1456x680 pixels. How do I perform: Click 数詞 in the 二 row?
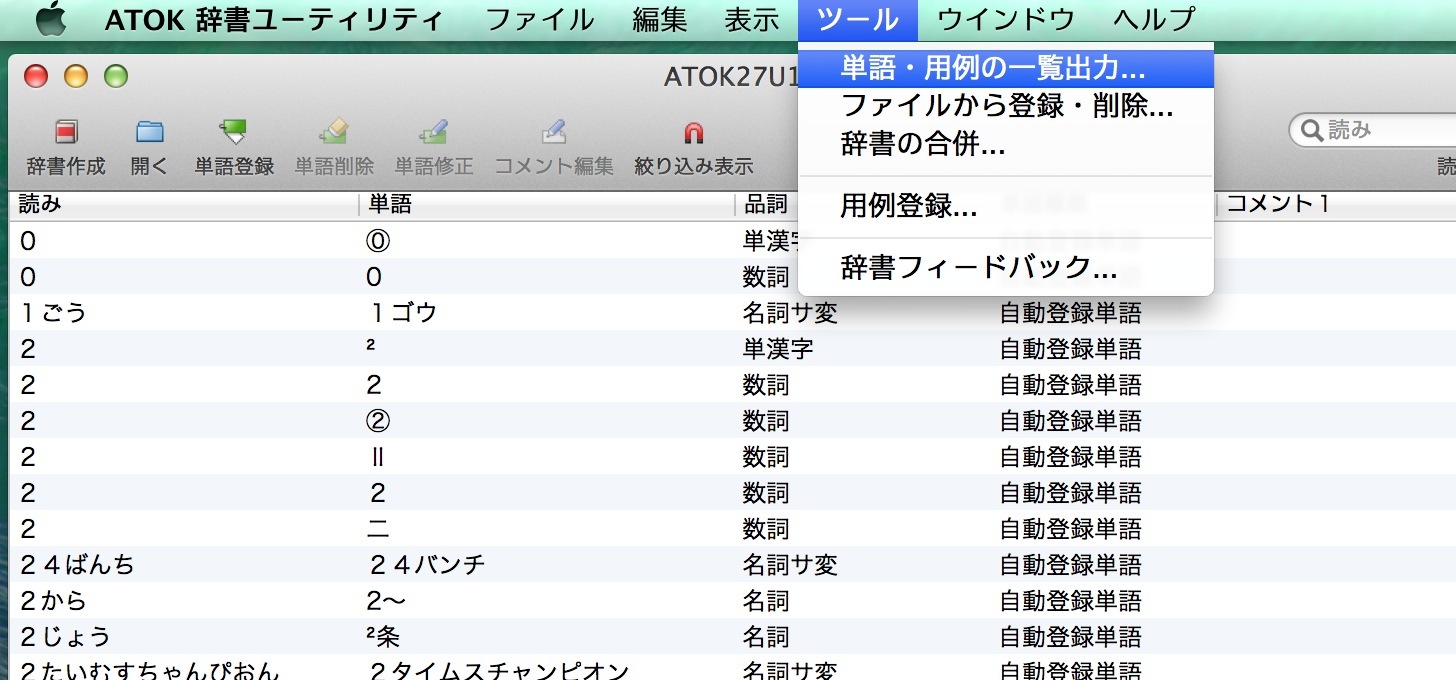coord(766,529)
